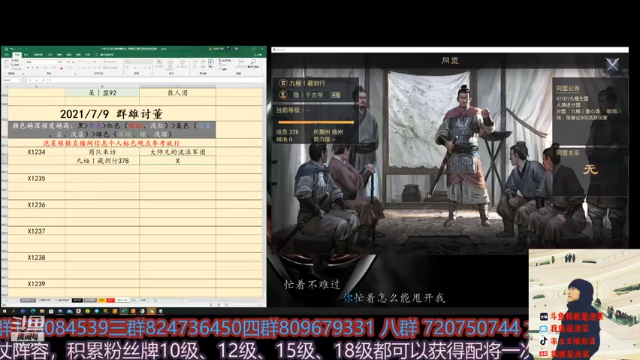The image size is (640, 360).
Task: Open the Excel Home ribbon tab
Action: coord(17,55)
